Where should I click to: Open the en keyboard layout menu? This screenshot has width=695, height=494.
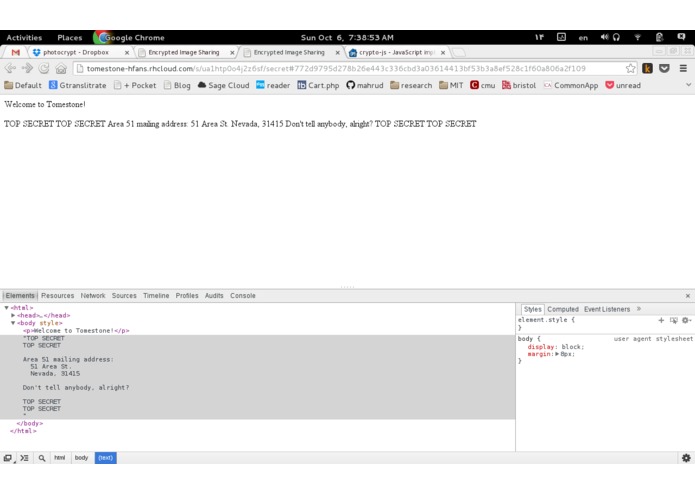(583, 38)
